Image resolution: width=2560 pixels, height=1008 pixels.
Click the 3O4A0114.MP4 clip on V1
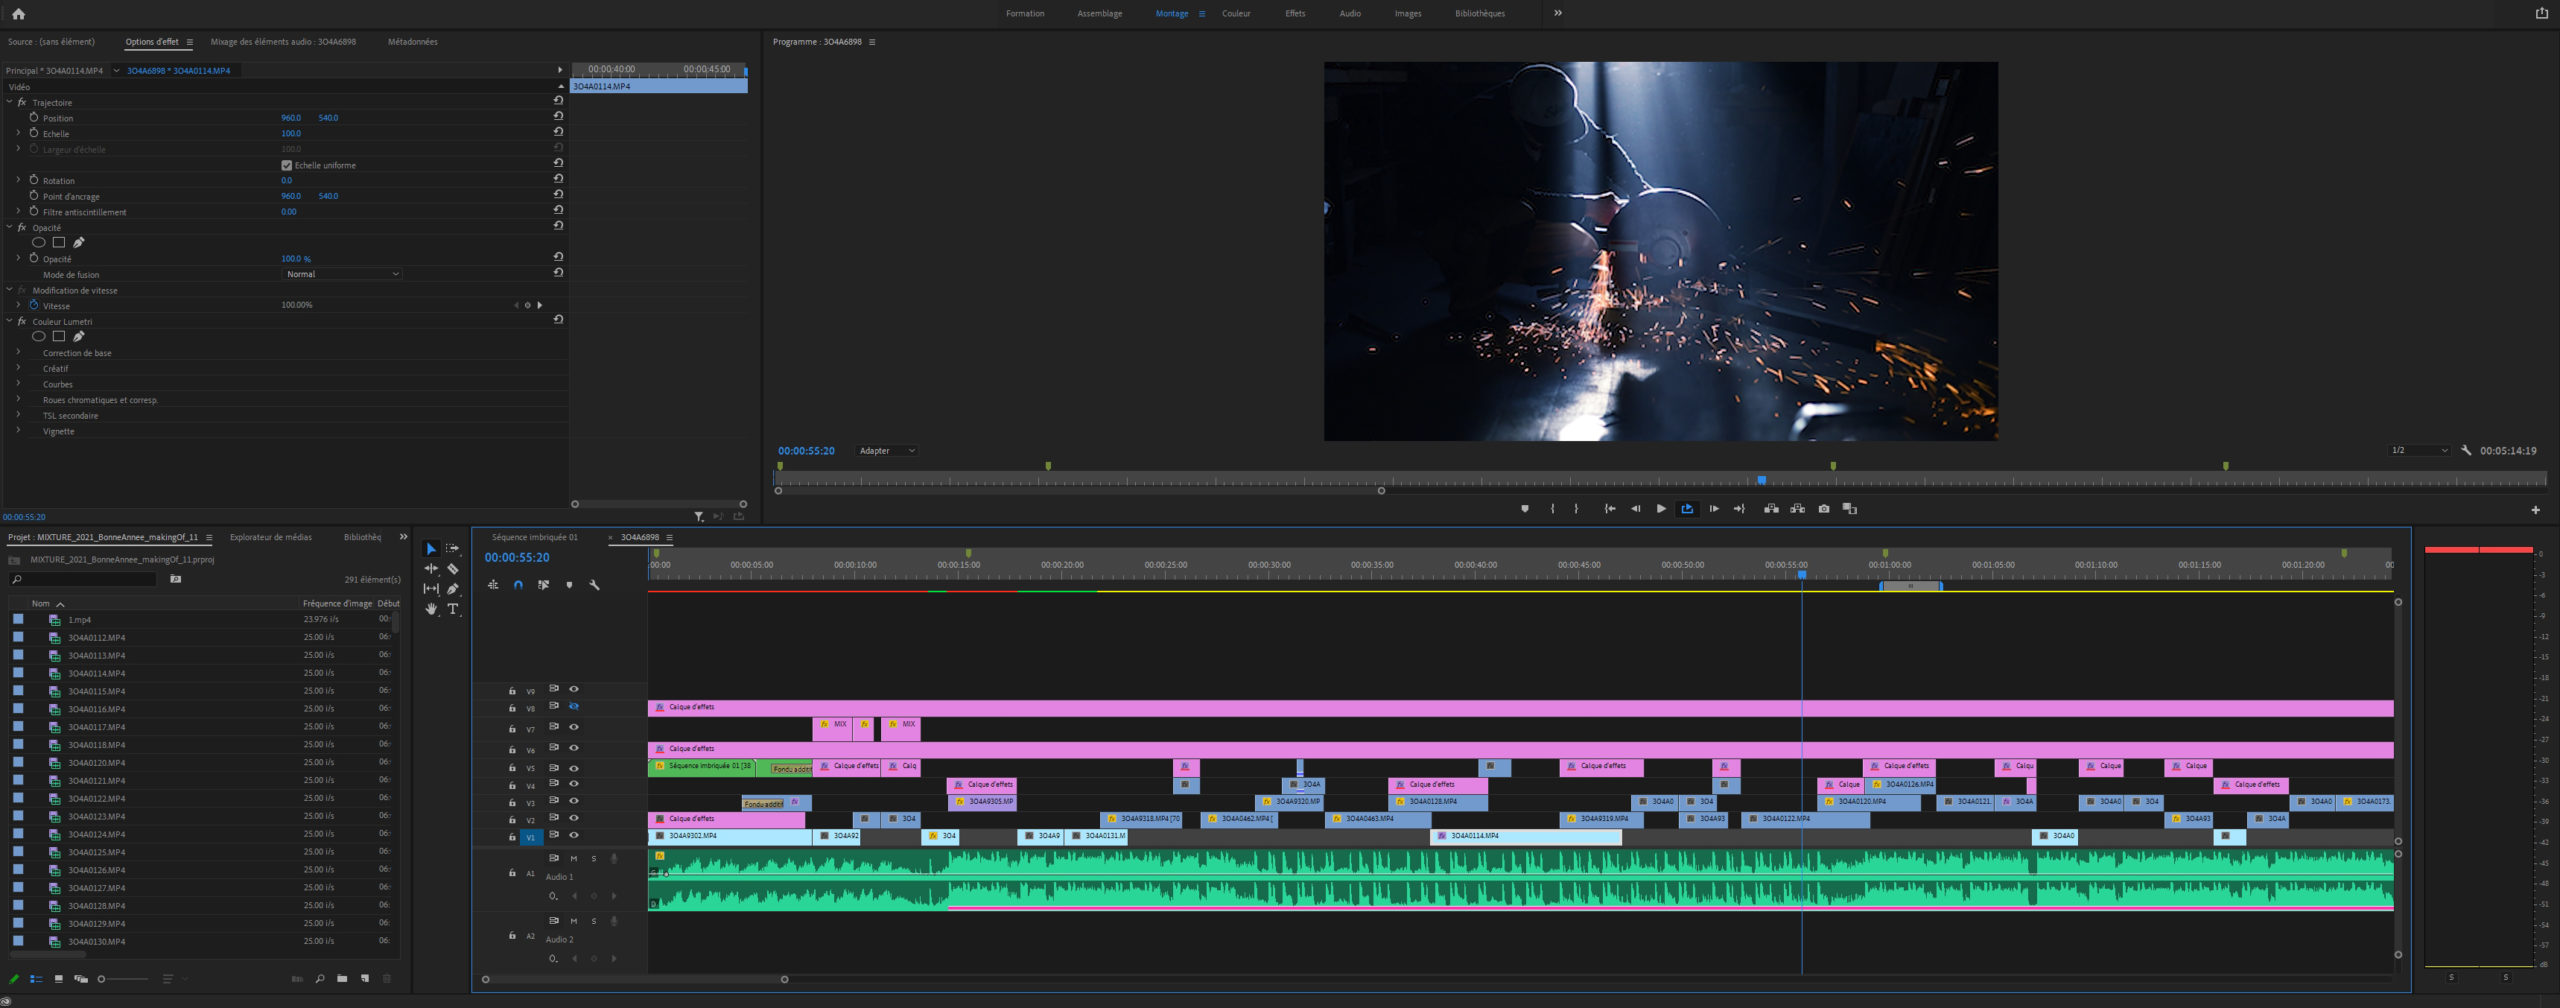pyautogui.click(x=1525, y=836)
